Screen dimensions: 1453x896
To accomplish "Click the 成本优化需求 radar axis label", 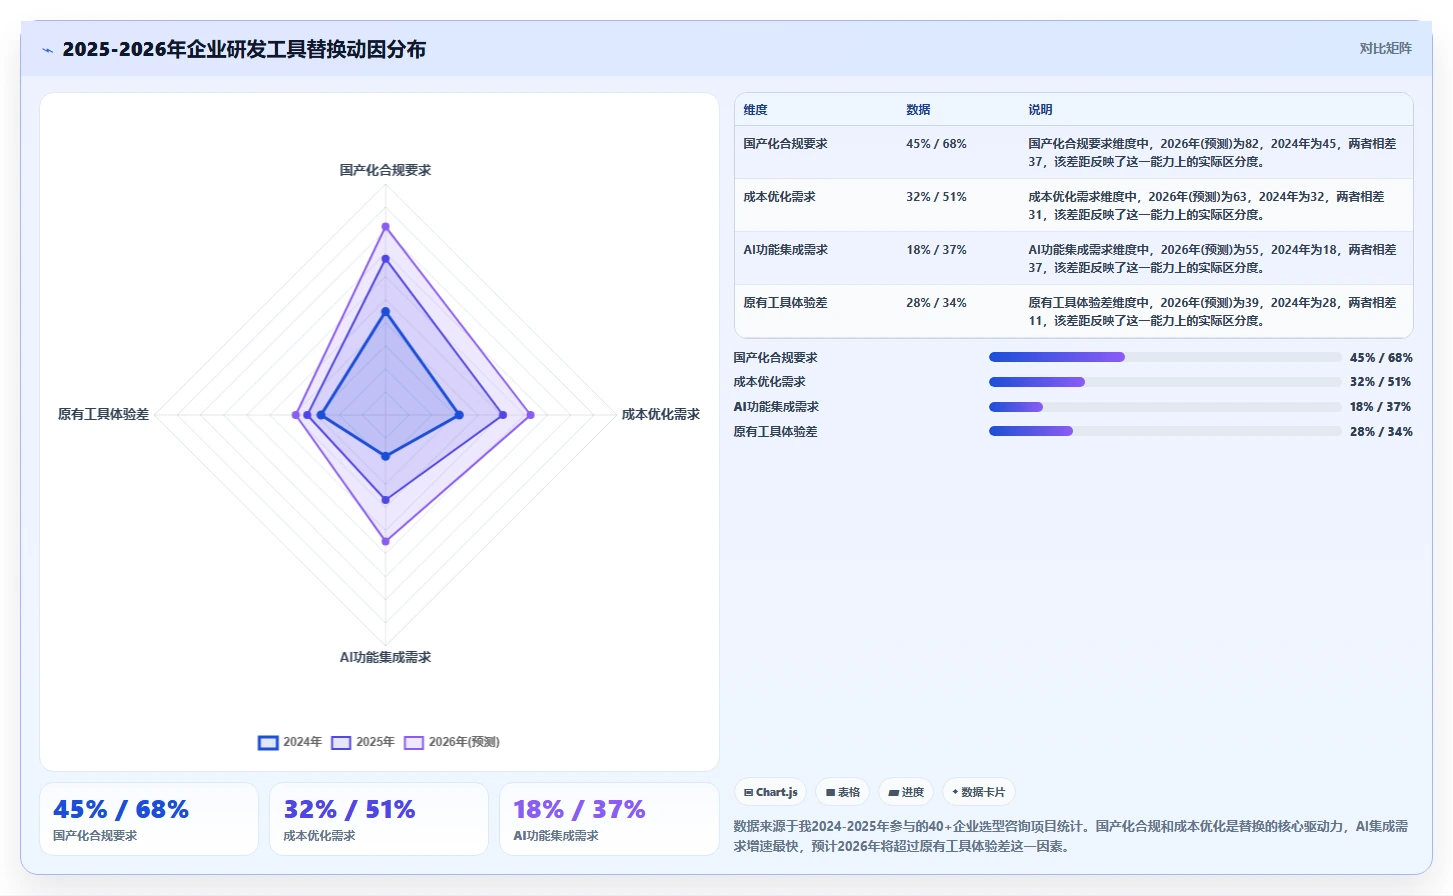I will (660, 414).
